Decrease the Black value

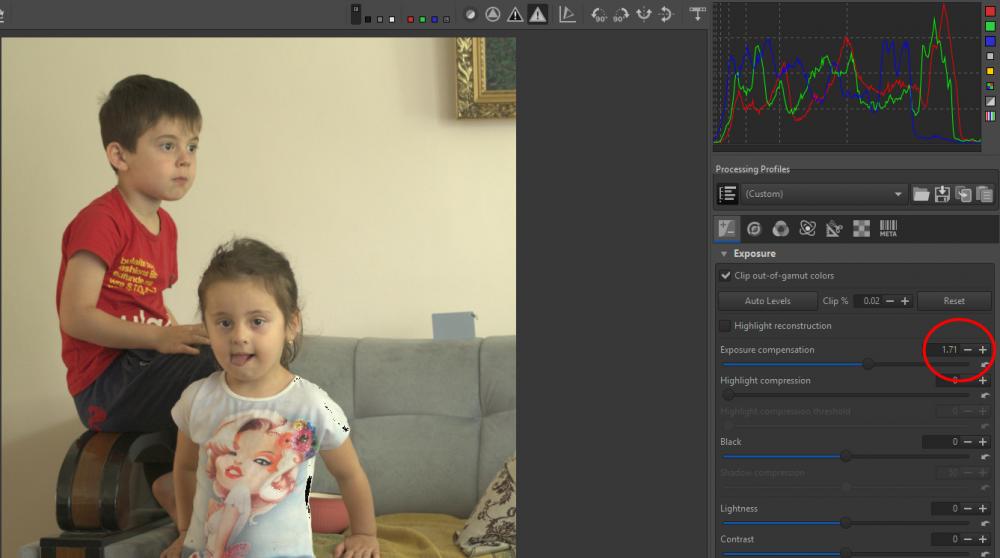967,441
